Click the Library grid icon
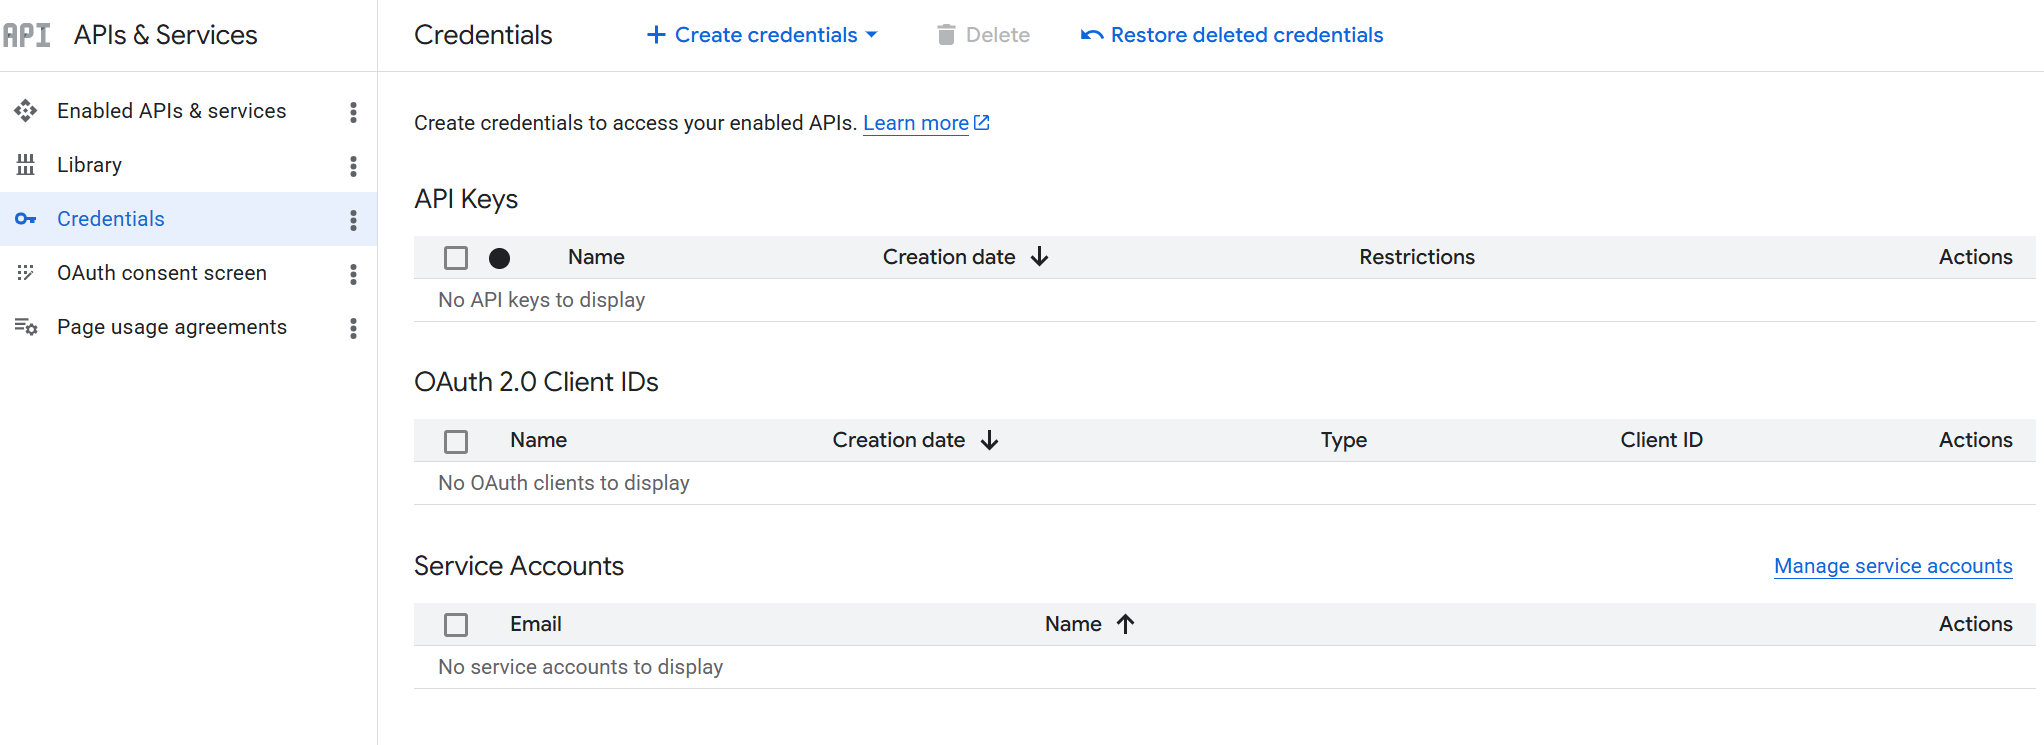Image resolution: width=2044 pixels, height=745 pixels. point(26,165)
